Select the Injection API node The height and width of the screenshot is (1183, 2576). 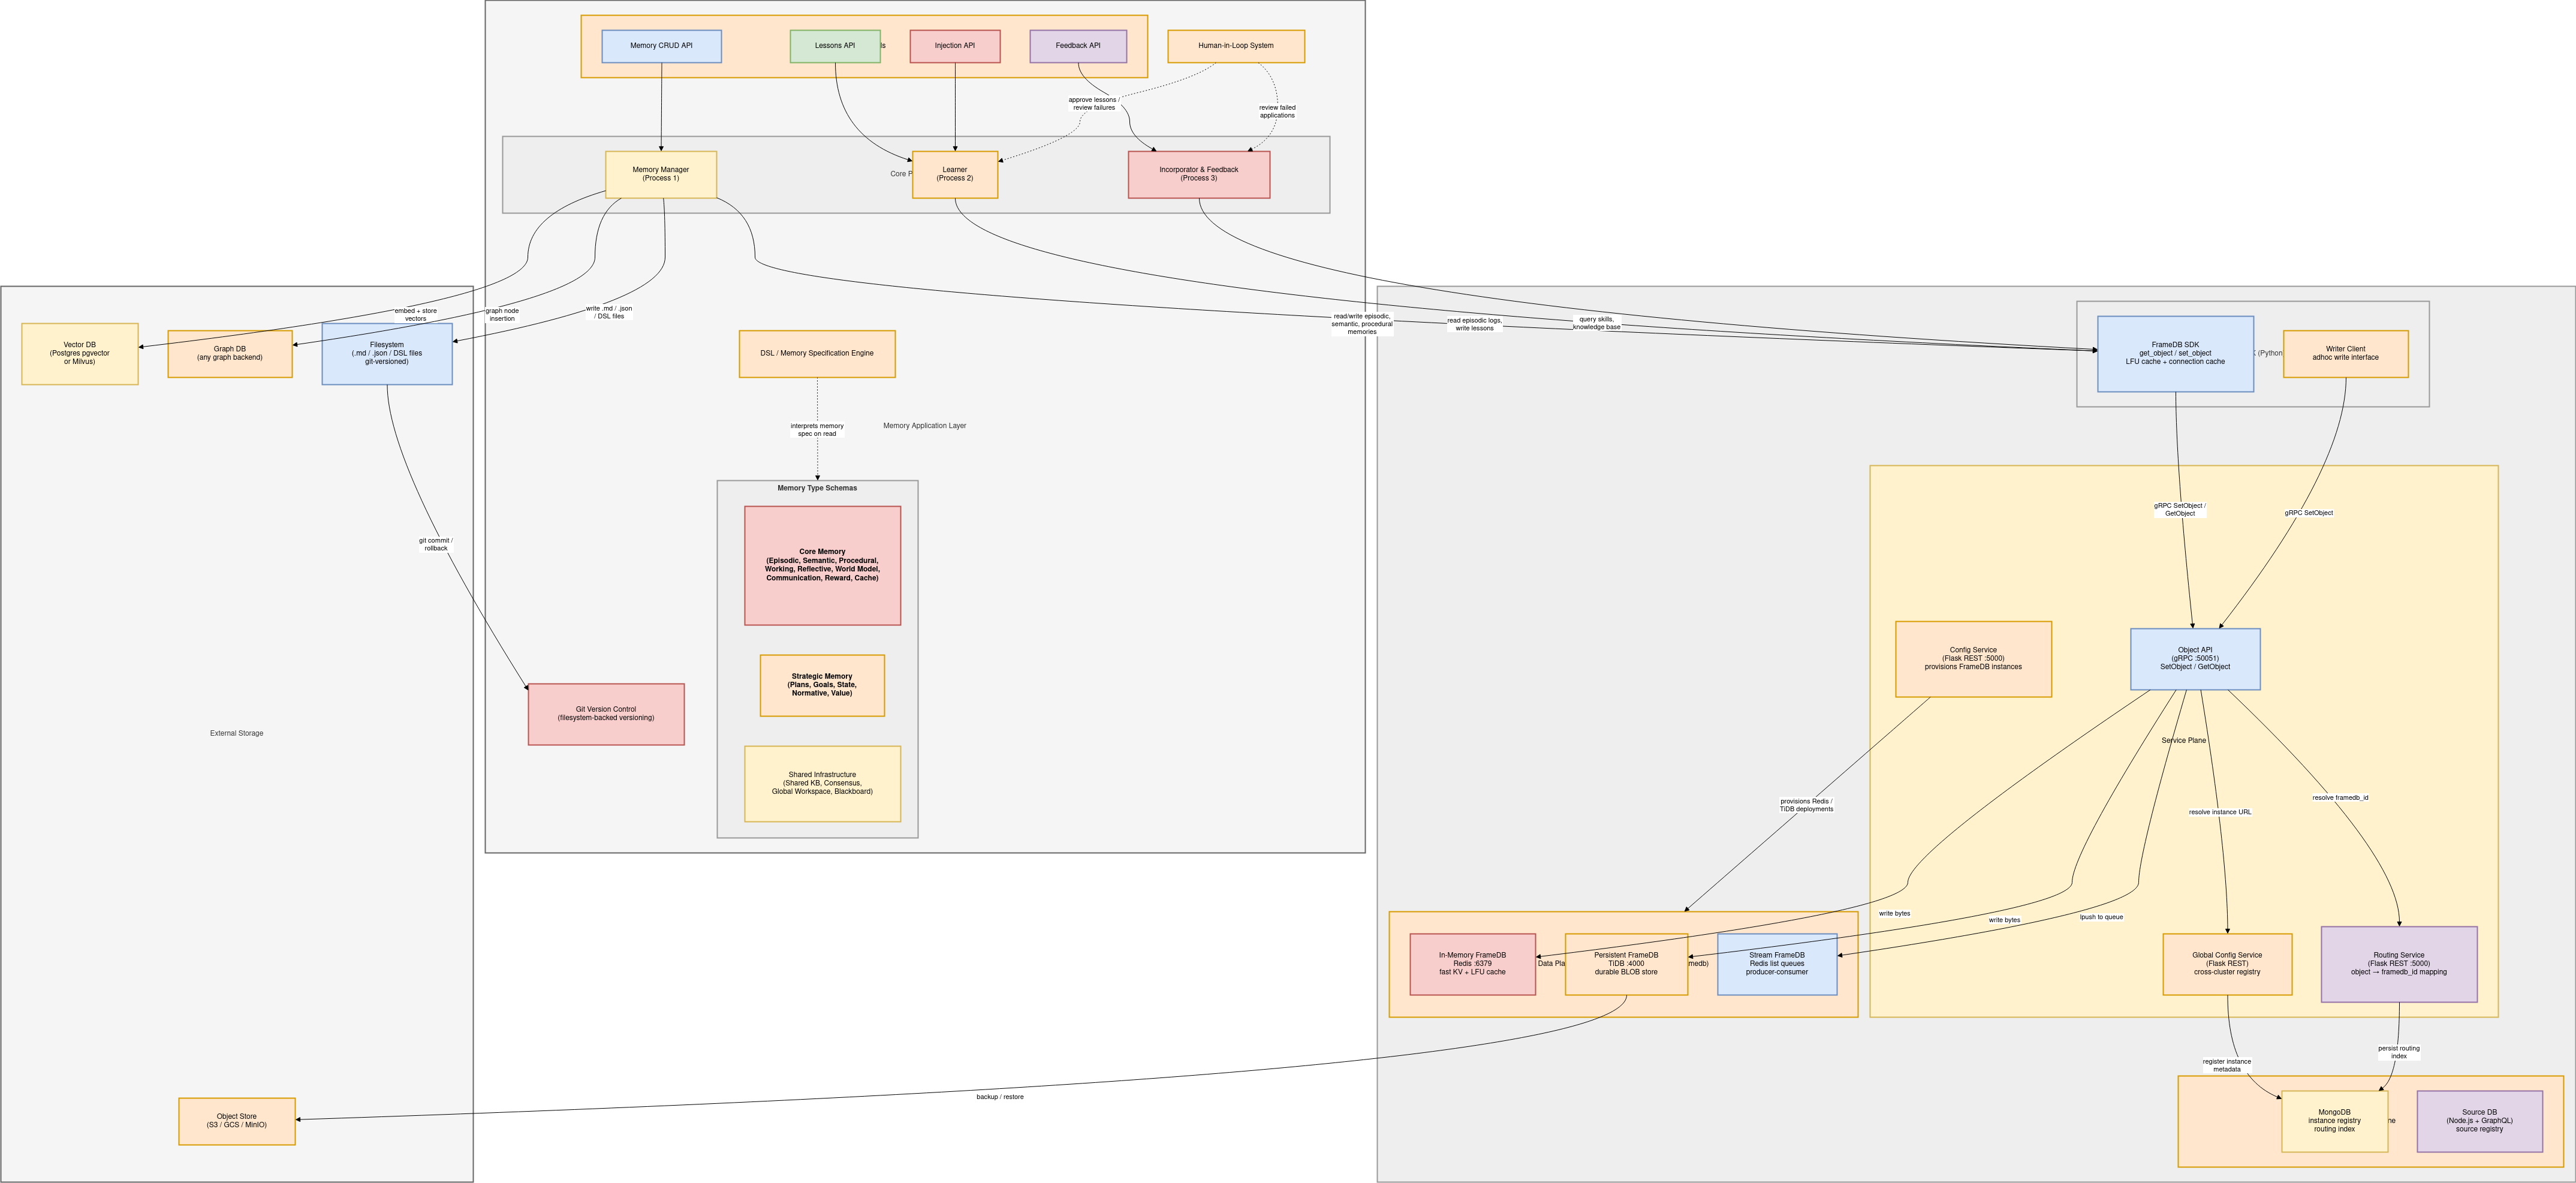[955, 46]
